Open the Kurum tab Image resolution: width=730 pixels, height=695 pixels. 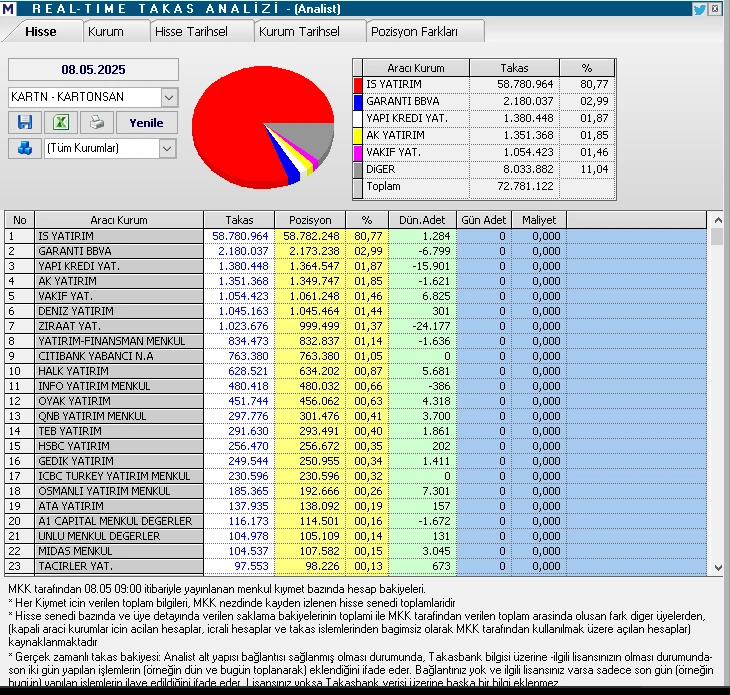click(106, 32)
